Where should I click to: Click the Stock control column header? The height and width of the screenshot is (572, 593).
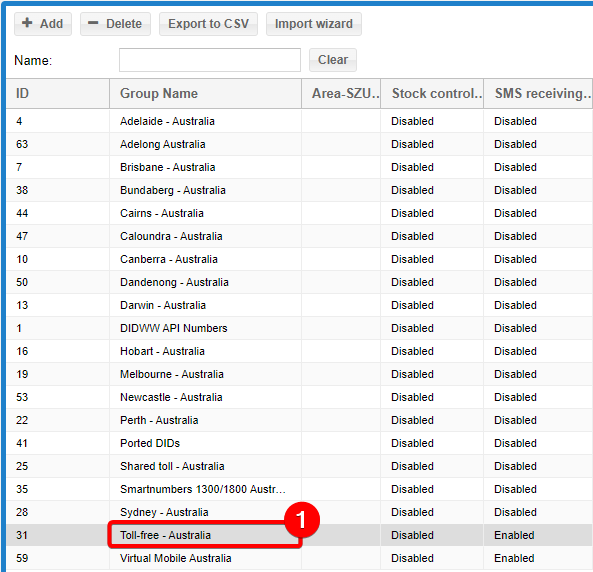coord(432,93)
